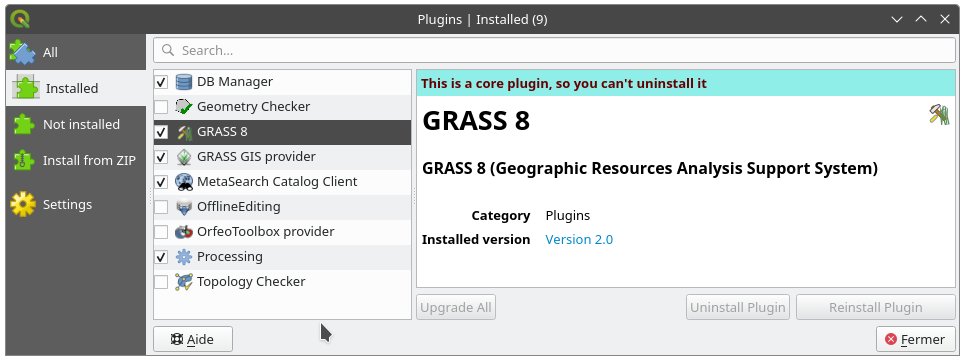
Task: Open the Version 2.0 link
Action: tap(579, 239)
